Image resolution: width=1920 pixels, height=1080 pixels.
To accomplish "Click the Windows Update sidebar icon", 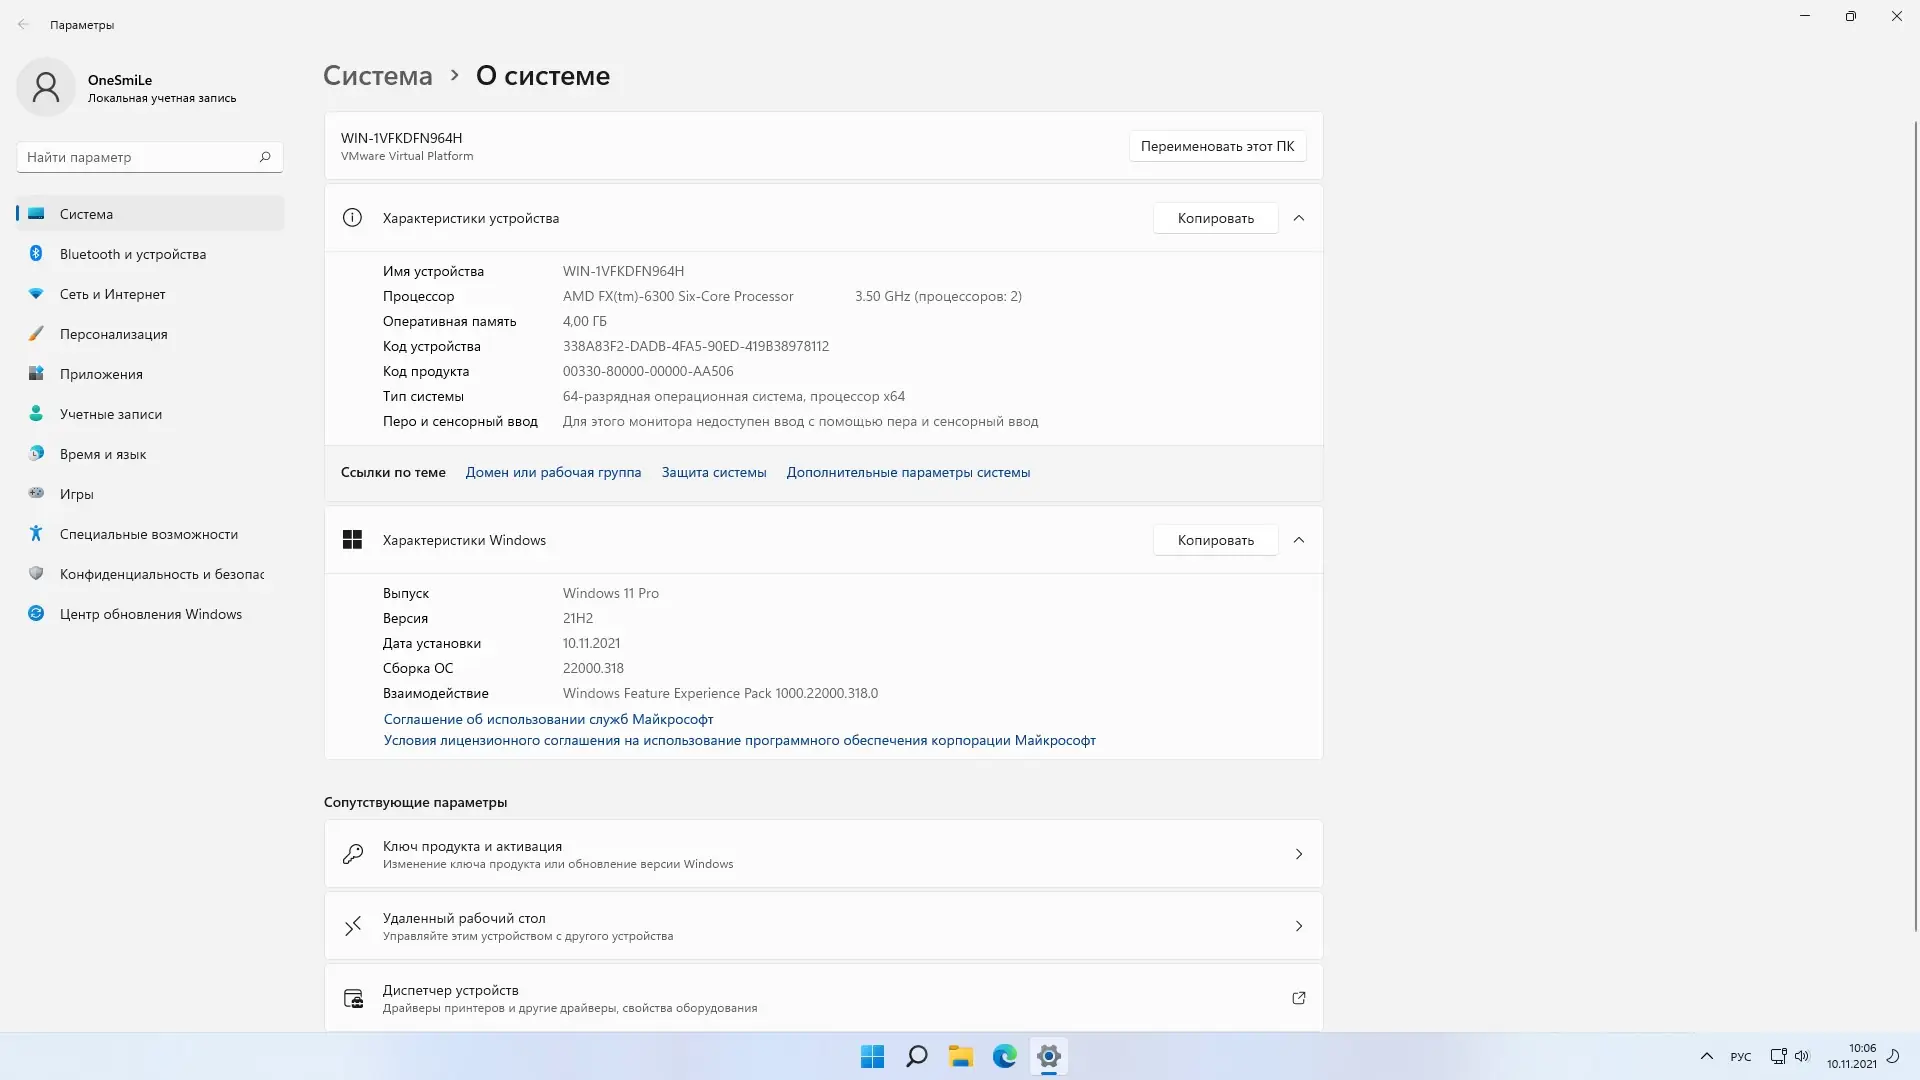I will (36, 614).
